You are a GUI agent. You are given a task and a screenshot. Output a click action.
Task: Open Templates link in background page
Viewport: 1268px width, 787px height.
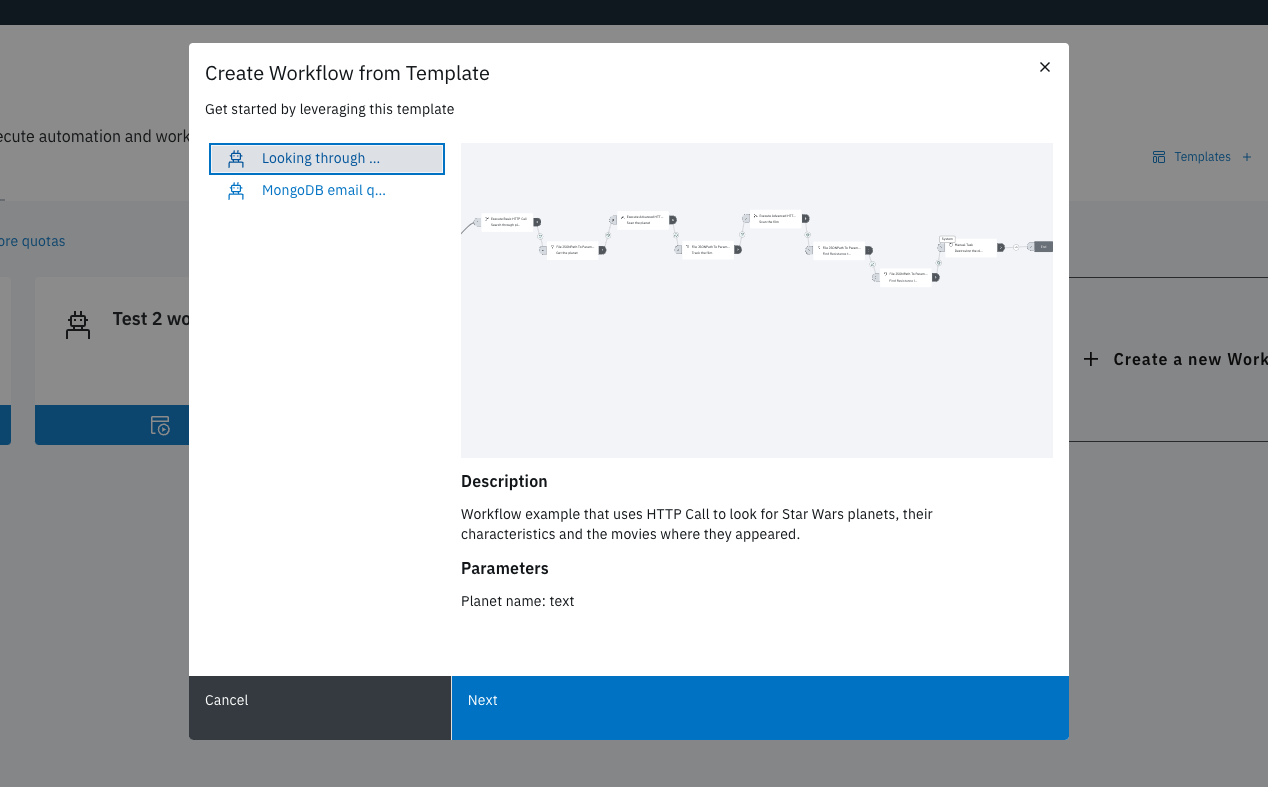pos(1202,157)
